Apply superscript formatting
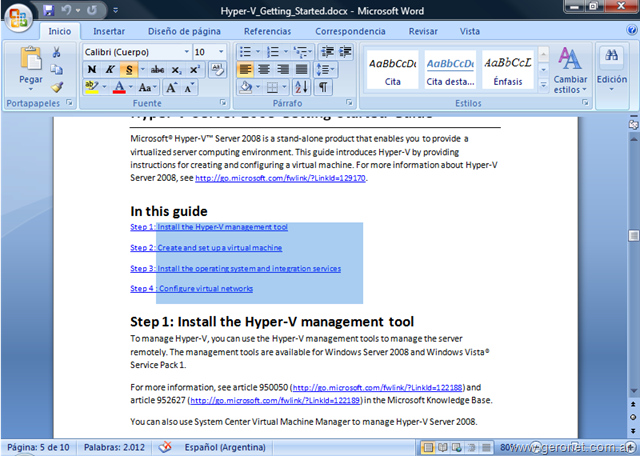This screenshot has width=640, height=456. point(195,70)
